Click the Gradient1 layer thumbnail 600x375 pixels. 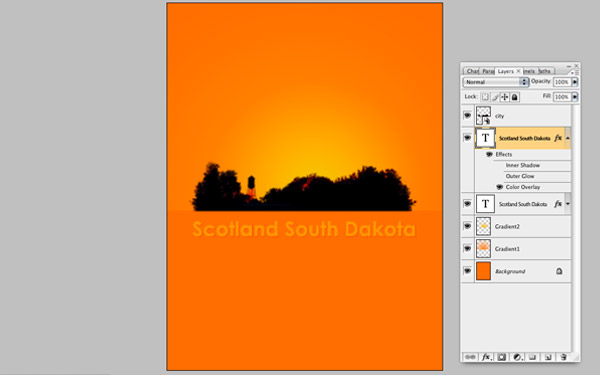484,249
